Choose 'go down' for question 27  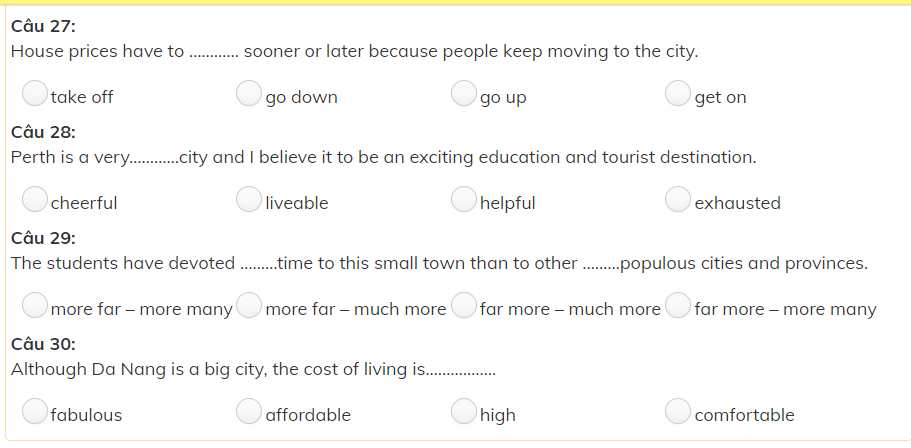pos(249,94)
